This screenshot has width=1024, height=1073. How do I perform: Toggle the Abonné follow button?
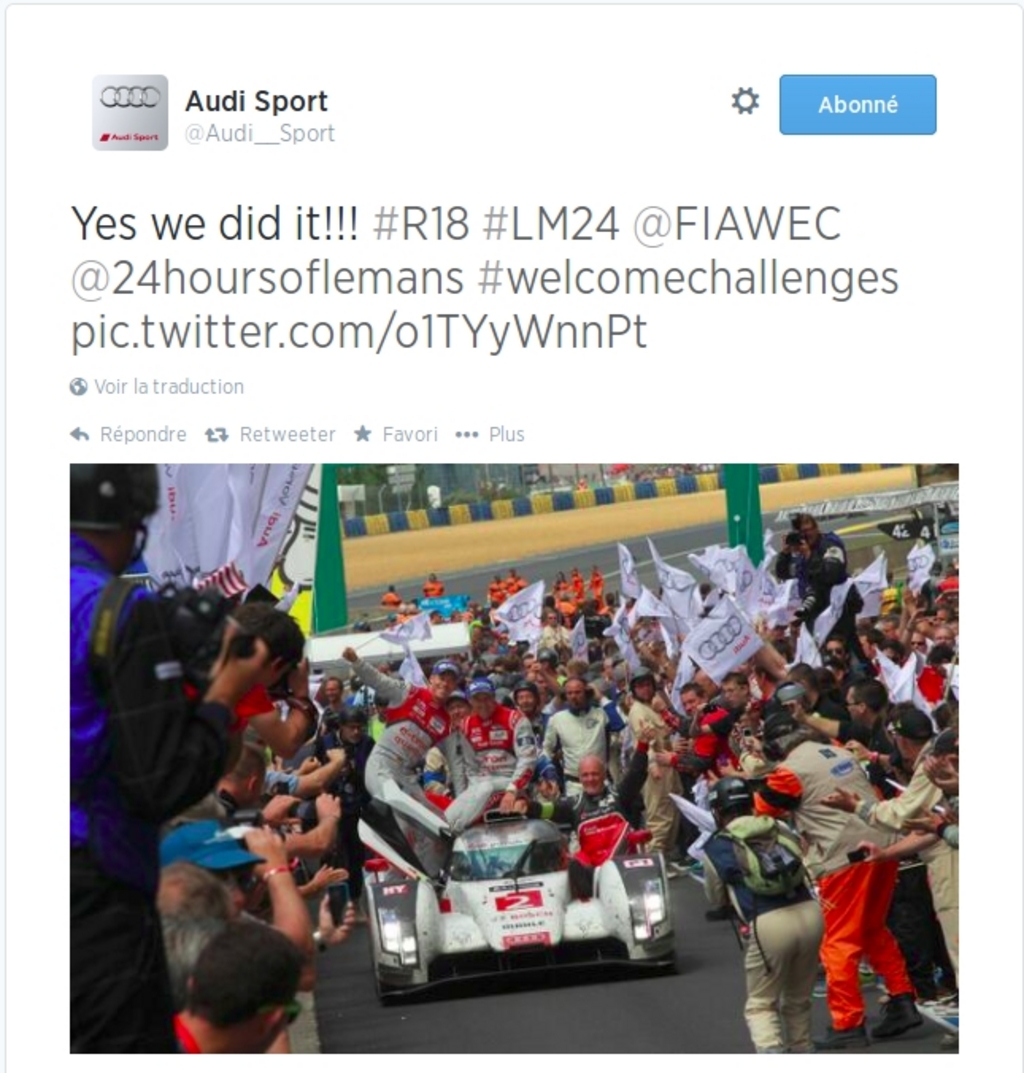point(858,105)
